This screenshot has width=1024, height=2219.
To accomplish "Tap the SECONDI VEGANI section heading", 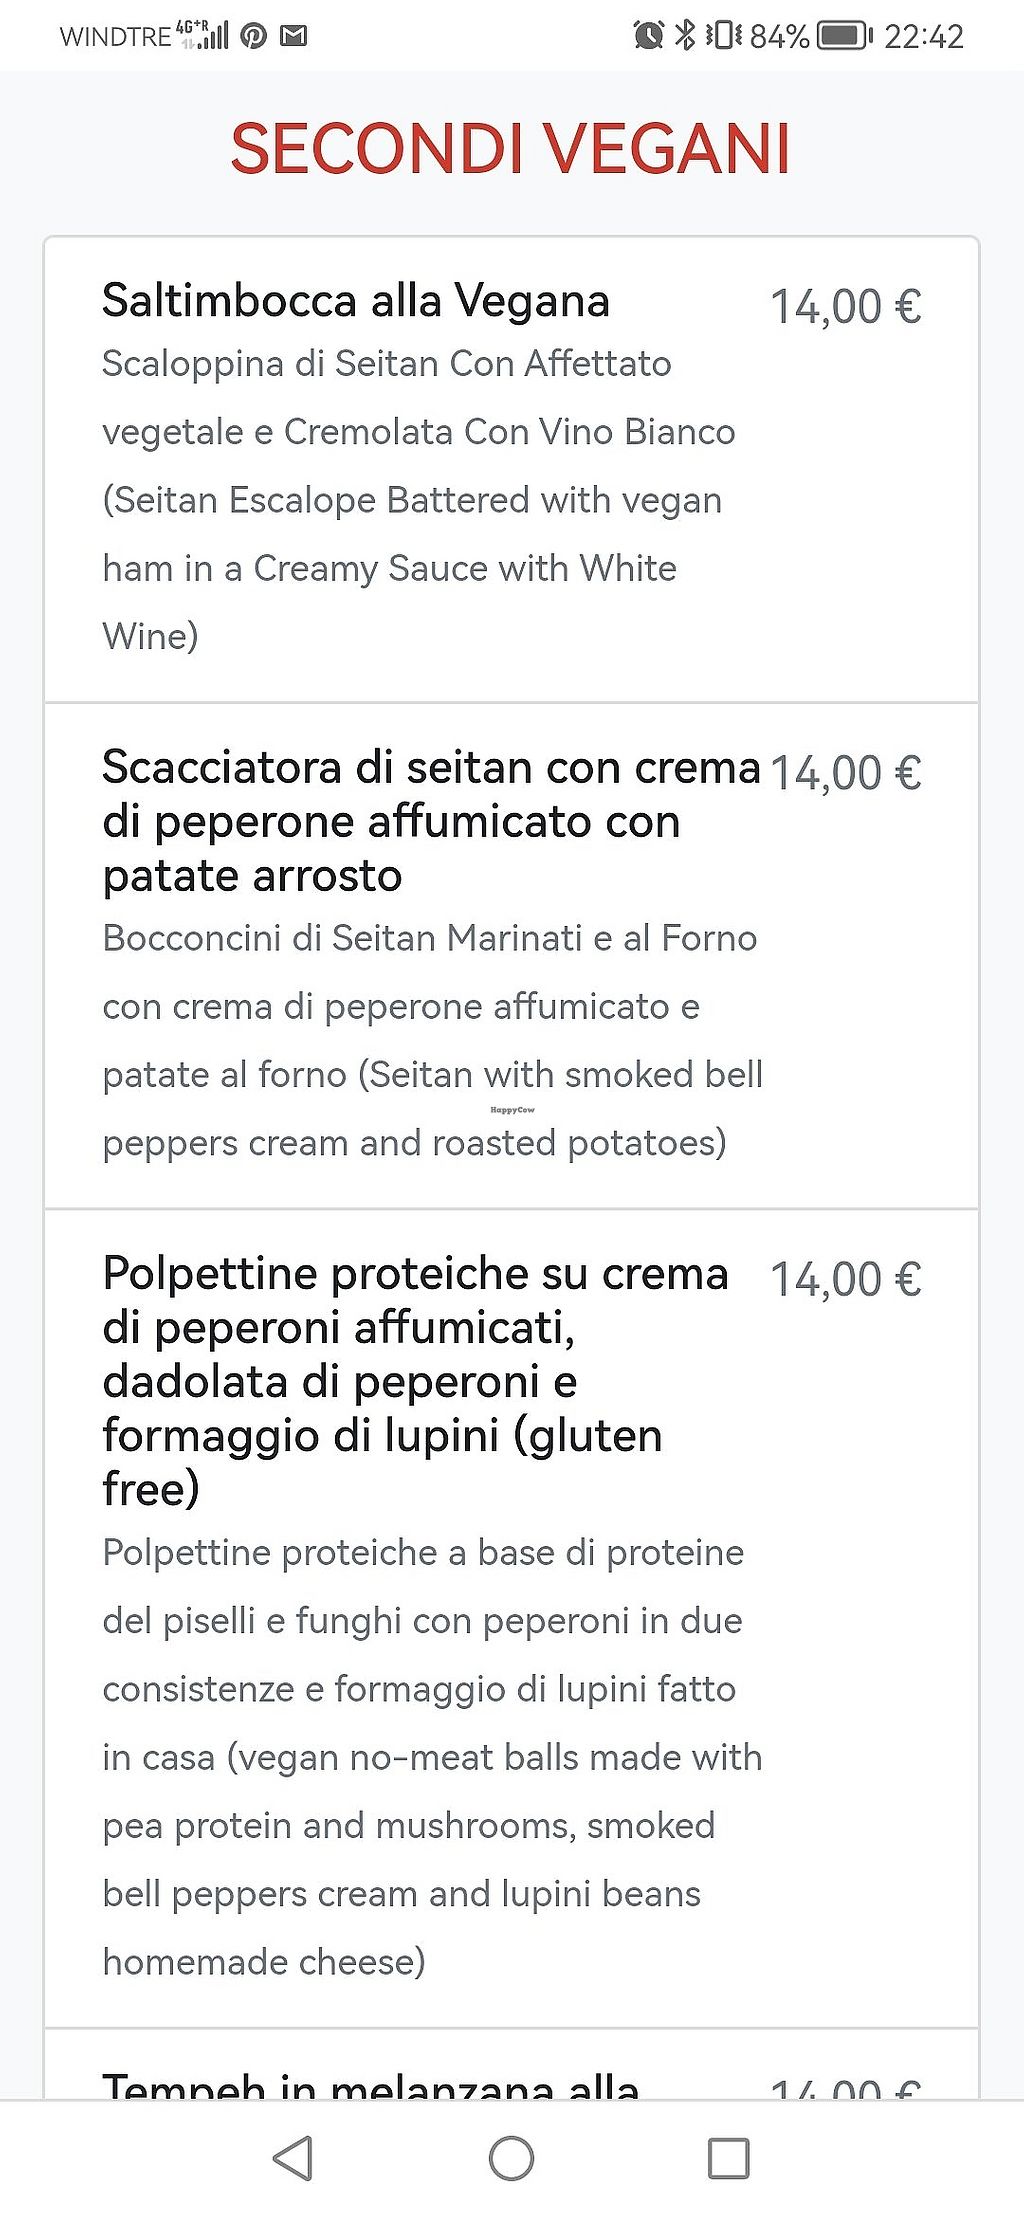I will pyautogui.click(x=511, y=149).
